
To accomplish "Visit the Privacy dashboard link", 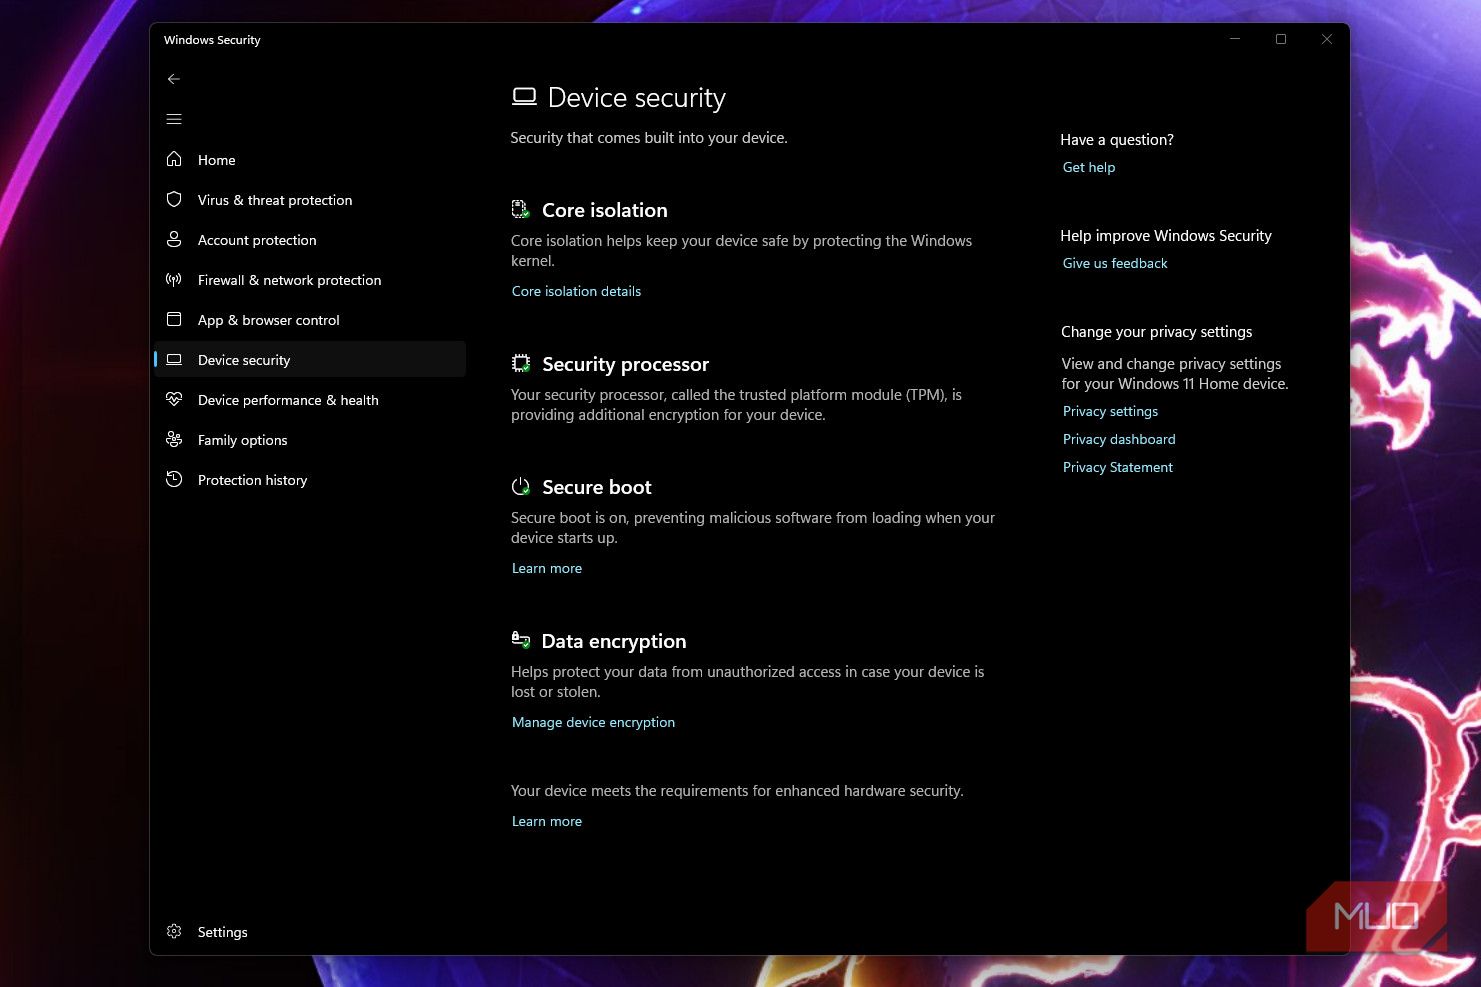I will 1119,439.
